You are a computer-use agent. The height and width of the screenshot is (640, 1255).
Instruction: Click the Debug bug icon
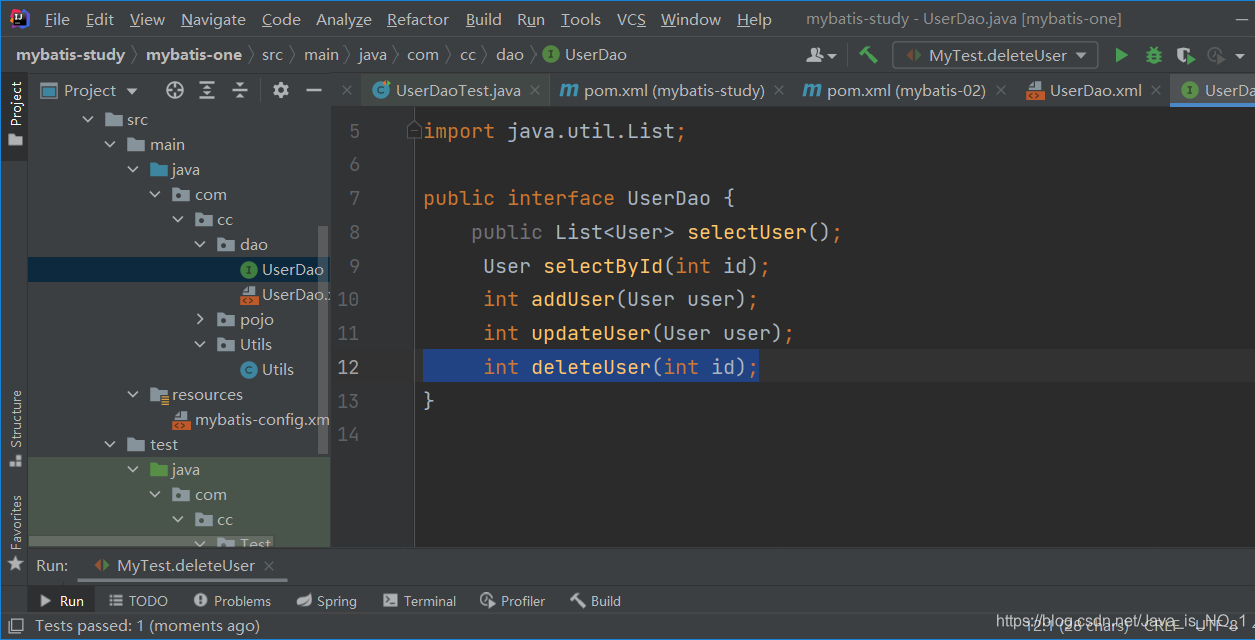[x=1153, y=55]
